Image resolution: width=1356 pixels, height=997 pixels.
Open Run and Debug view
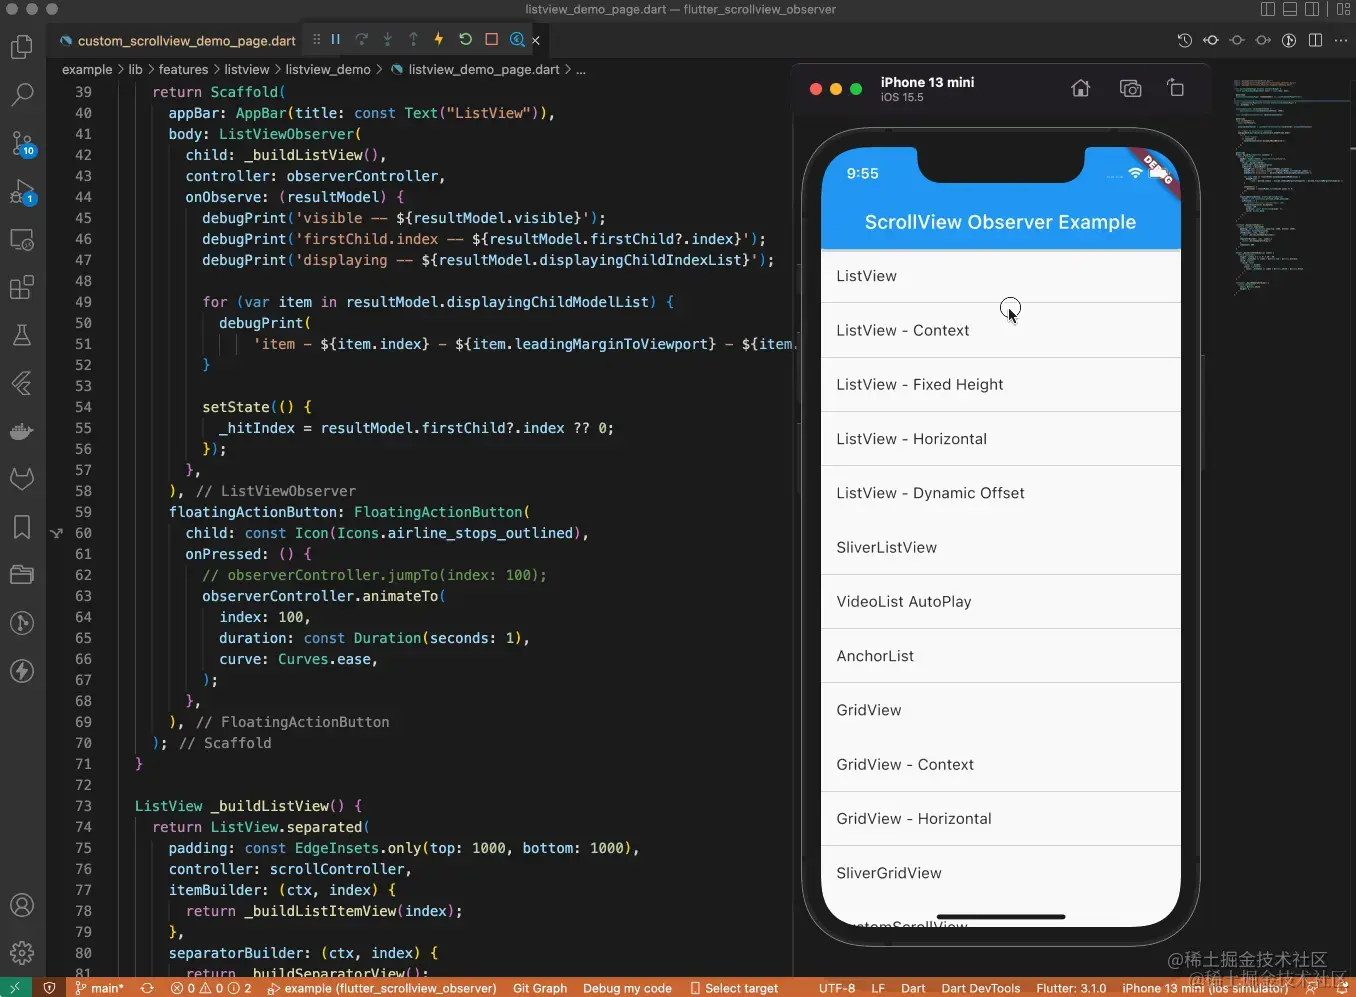coord(22,191)
